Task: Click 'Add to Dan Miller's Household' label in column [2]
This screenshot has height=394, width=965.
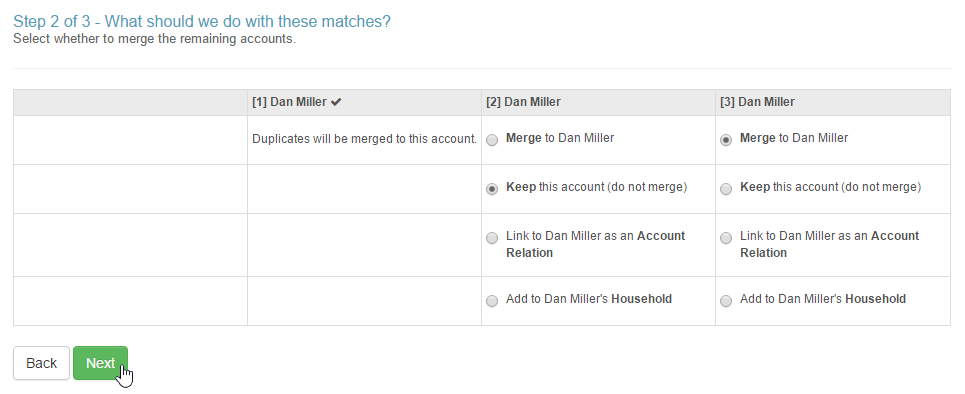Action: click(x=589, y=299)
